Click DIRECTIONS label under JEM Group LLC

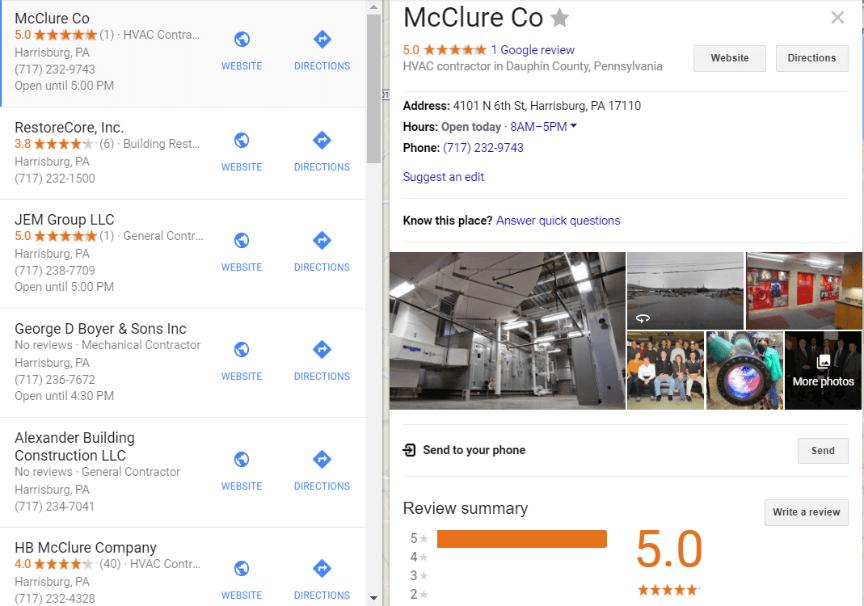click(x=322, y=267)
